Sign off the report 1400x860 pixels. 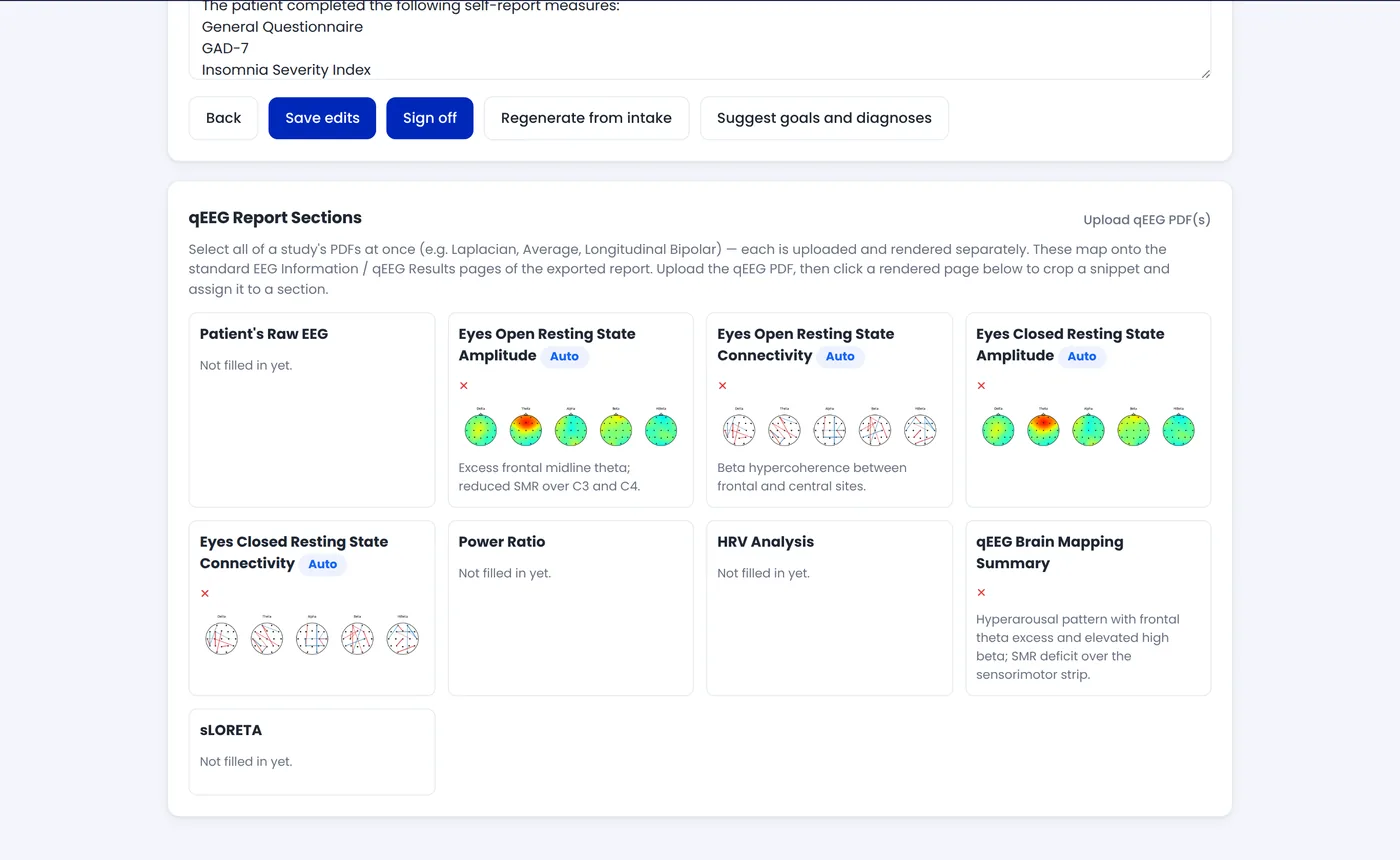tap(430, 118)
